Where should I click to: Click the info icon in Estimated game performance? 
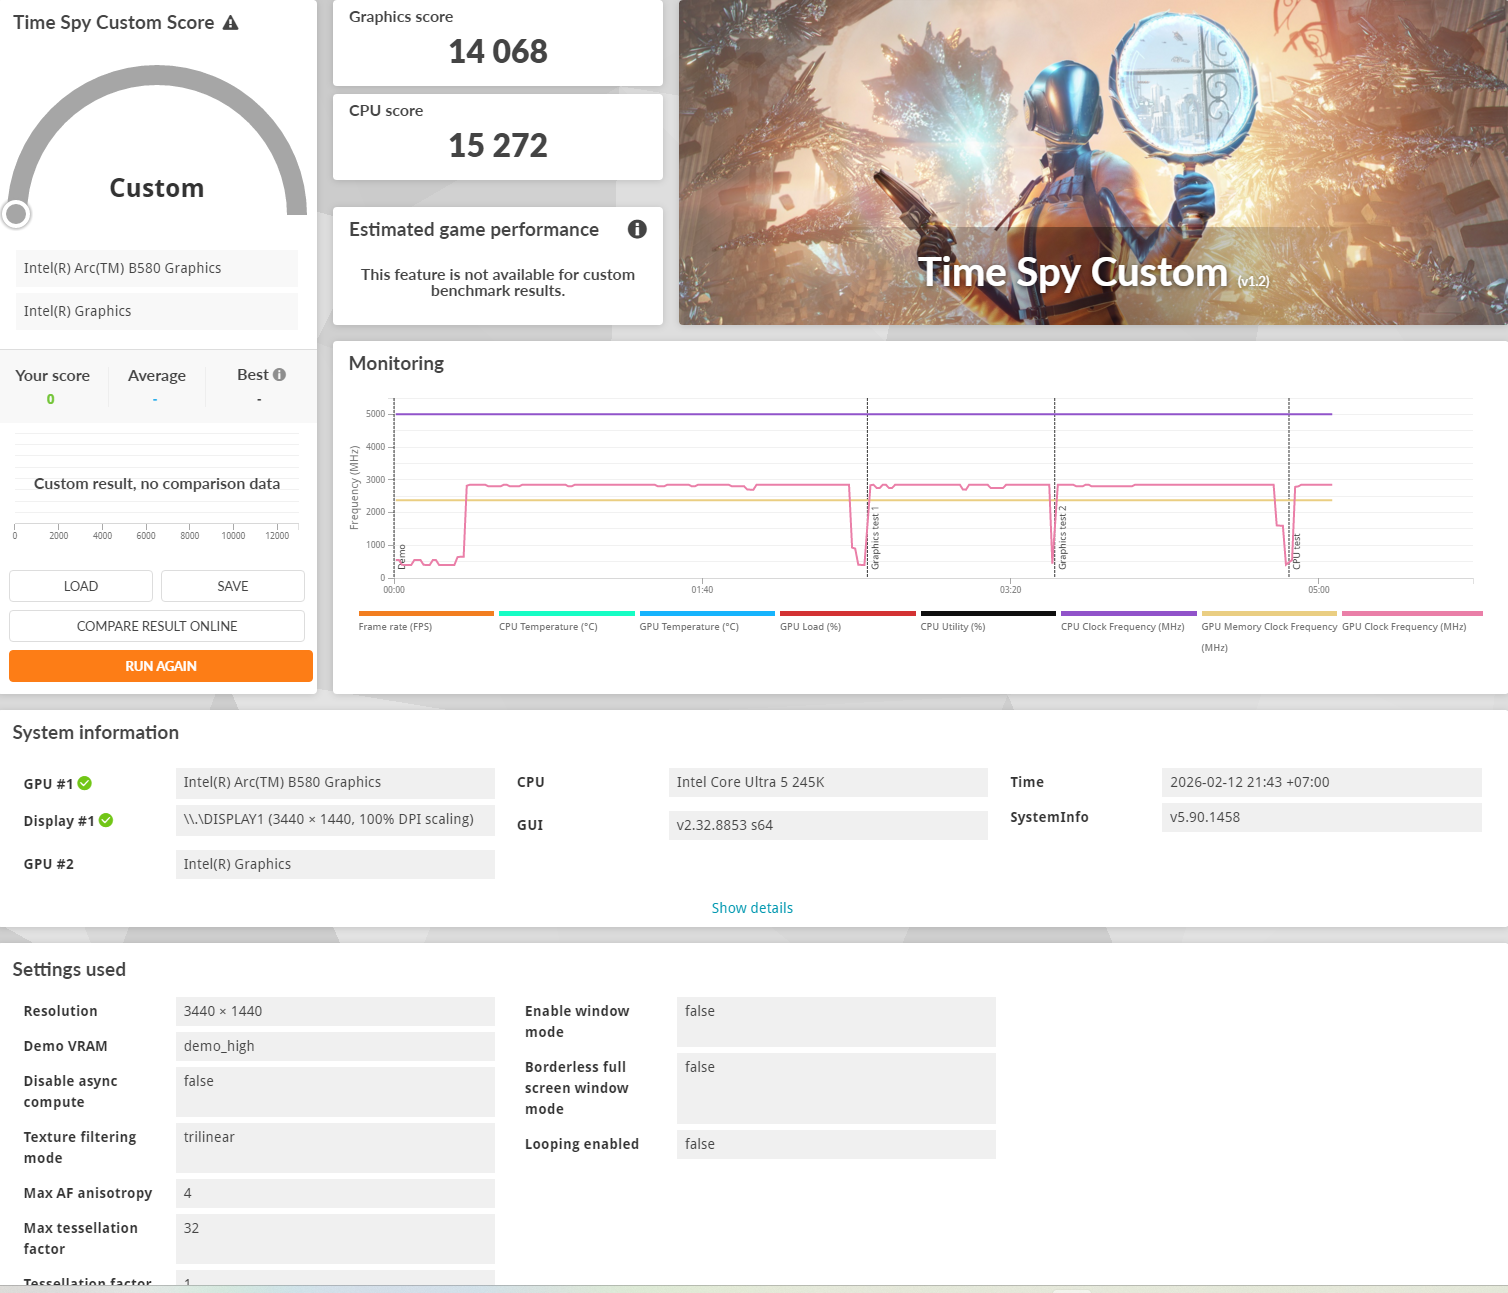(x=637, y=229)
